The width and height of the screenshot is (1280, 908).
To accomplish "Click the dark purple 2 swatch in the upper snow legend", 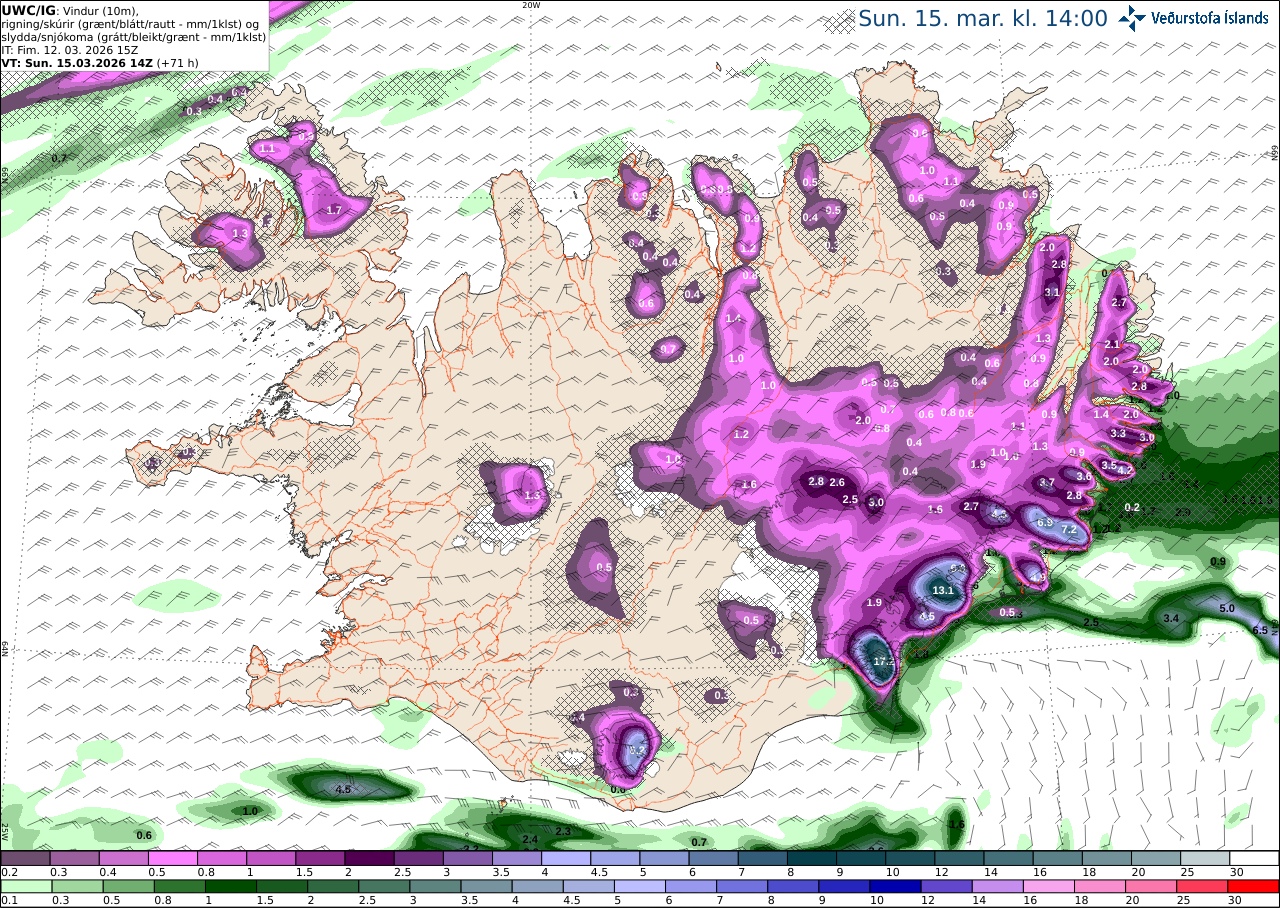I will [369, 858].
